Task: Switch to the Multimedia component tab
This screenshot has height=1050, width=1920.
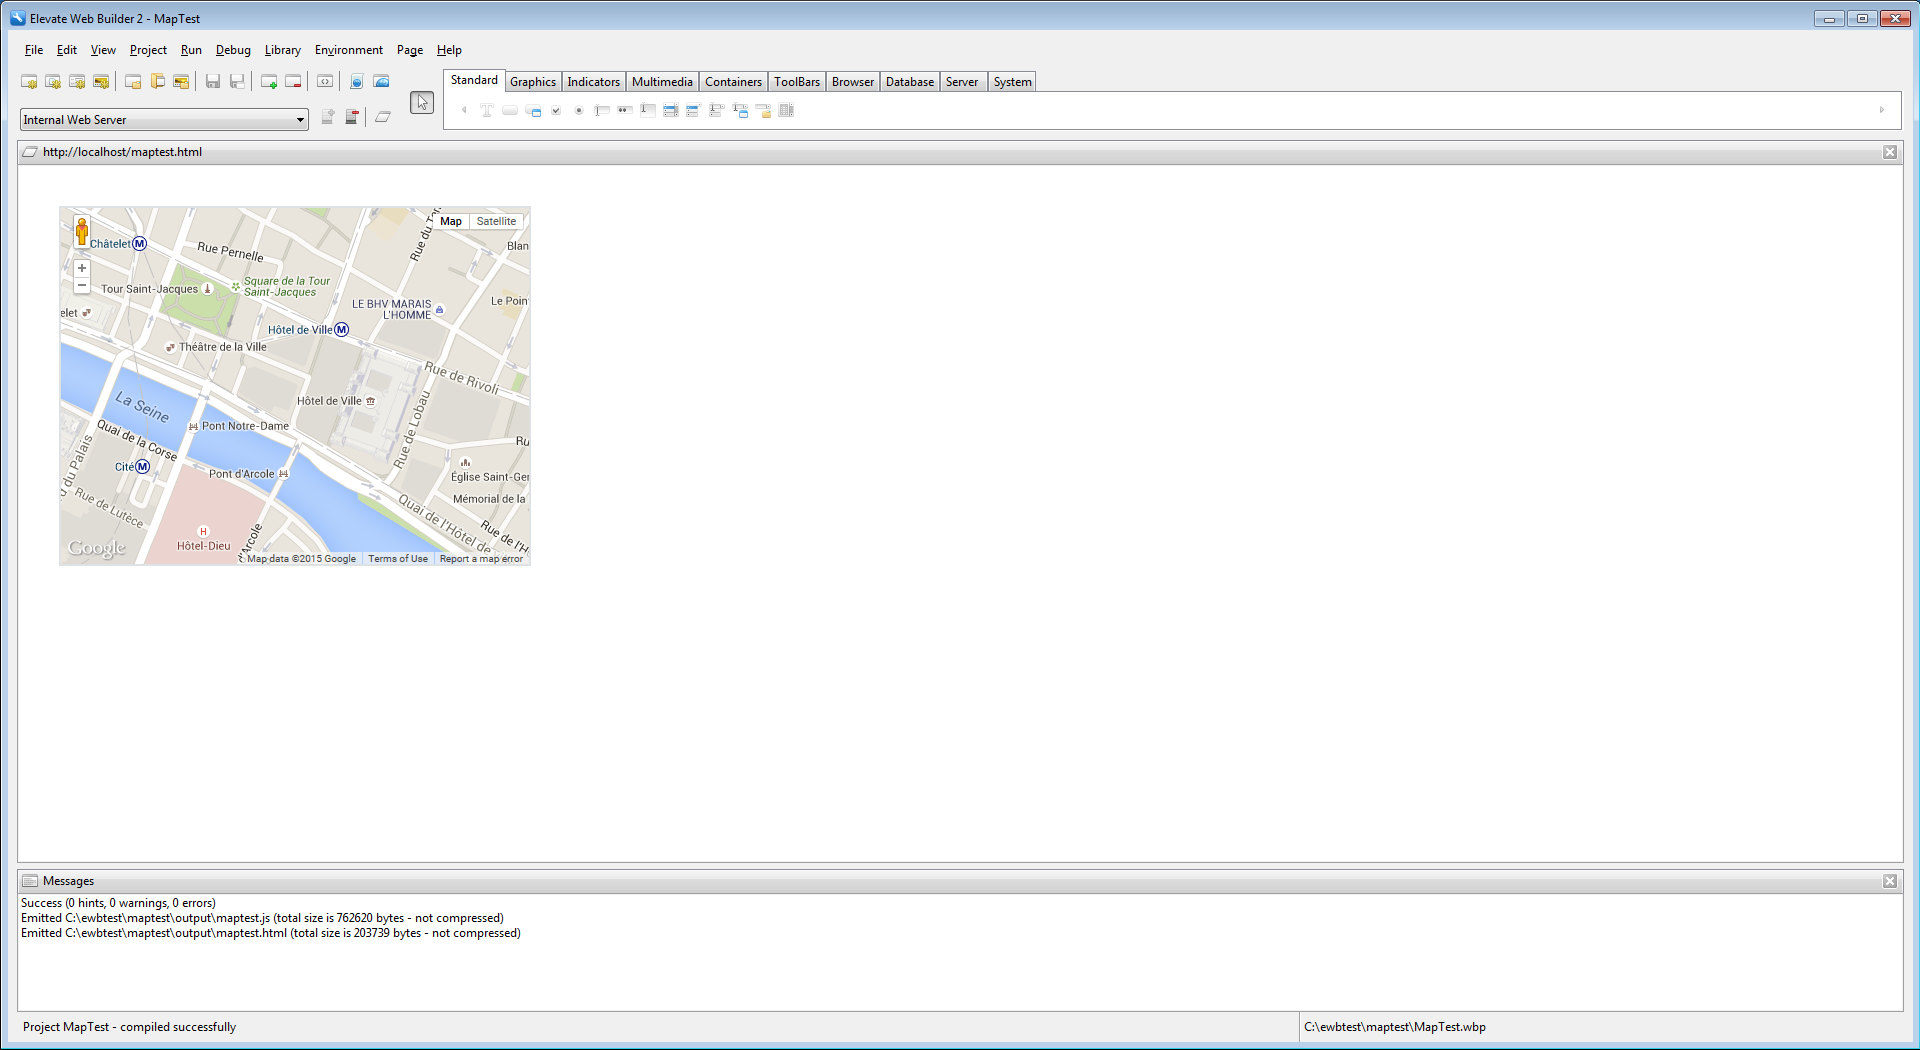Action: pos(662,82)
